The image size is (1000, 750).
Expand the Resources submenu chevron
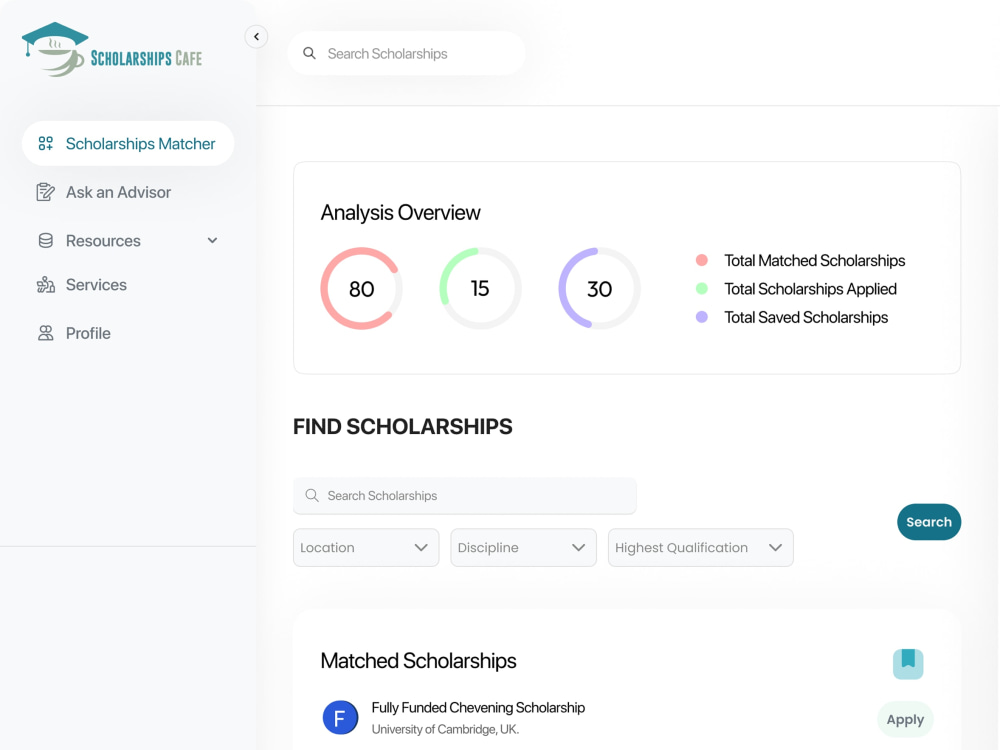tap(212, 240)
